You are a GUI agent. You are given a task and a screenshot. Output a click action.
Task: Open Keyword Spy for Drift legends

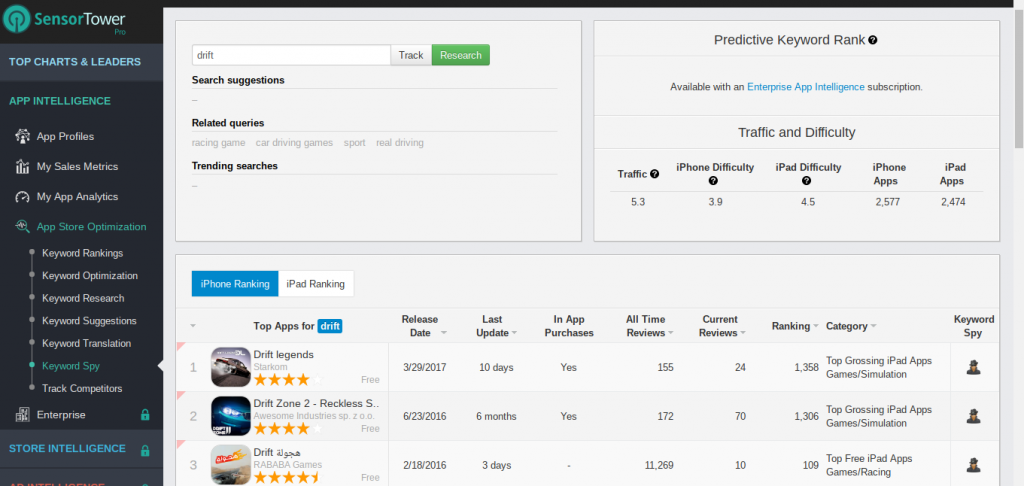[x=973, y=367]
